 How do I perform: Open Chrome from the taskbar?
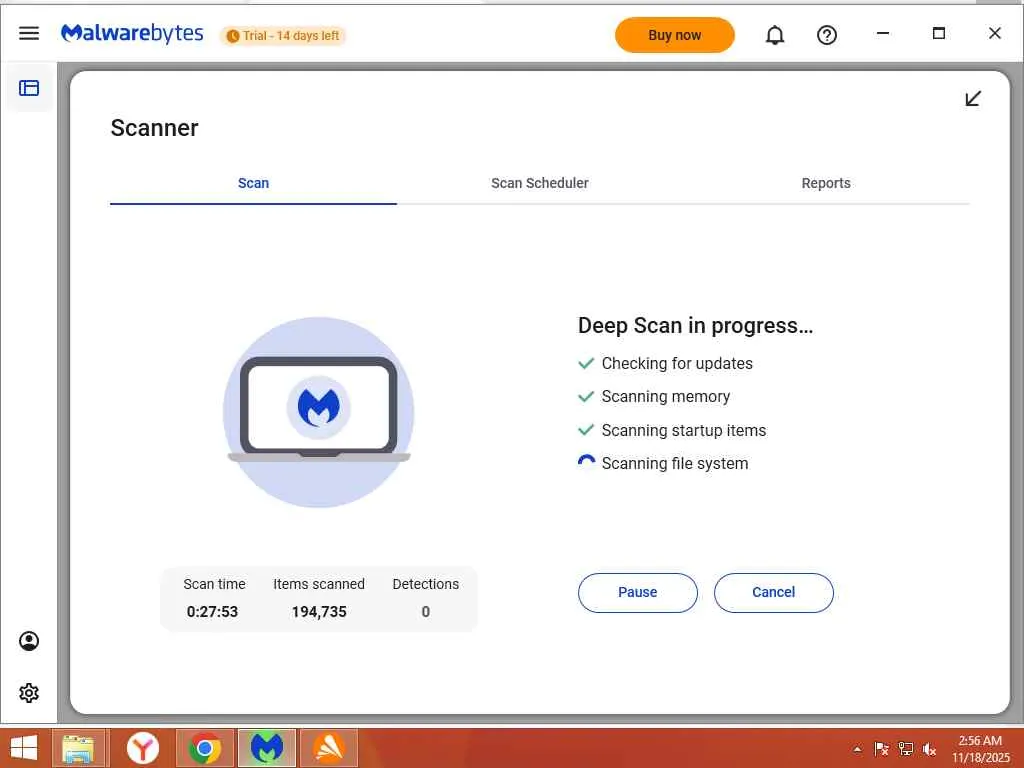pyautogui.click(x=204, y=748)
